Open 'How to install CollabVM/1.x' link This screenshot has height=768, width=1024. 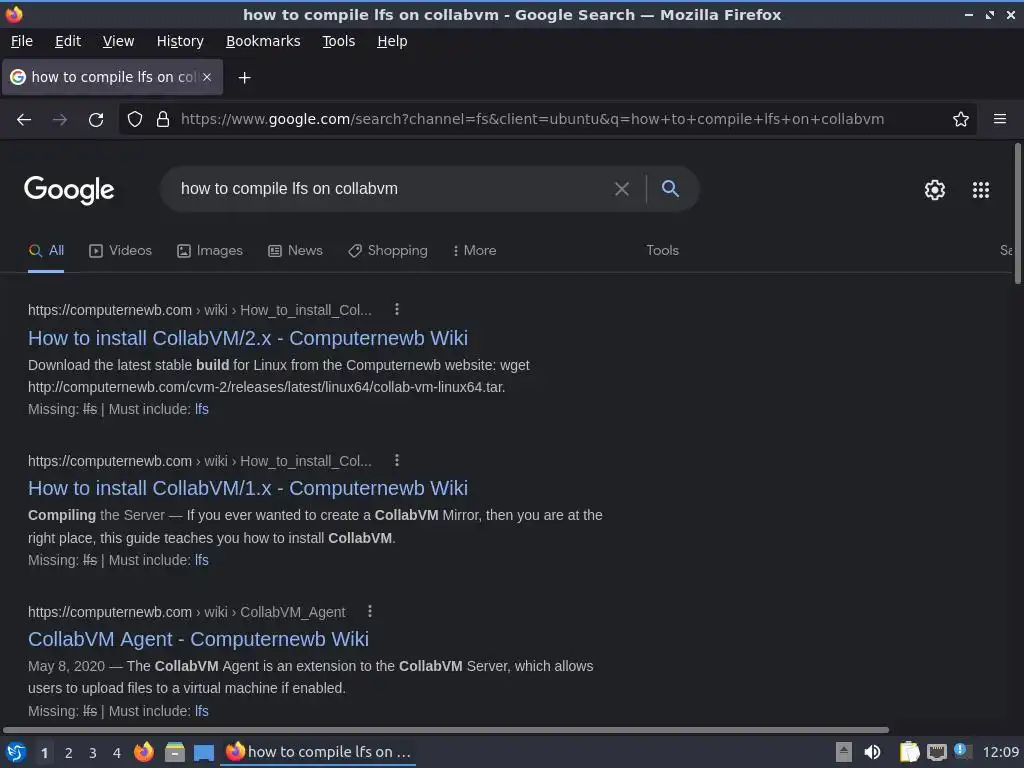(248, 488)
